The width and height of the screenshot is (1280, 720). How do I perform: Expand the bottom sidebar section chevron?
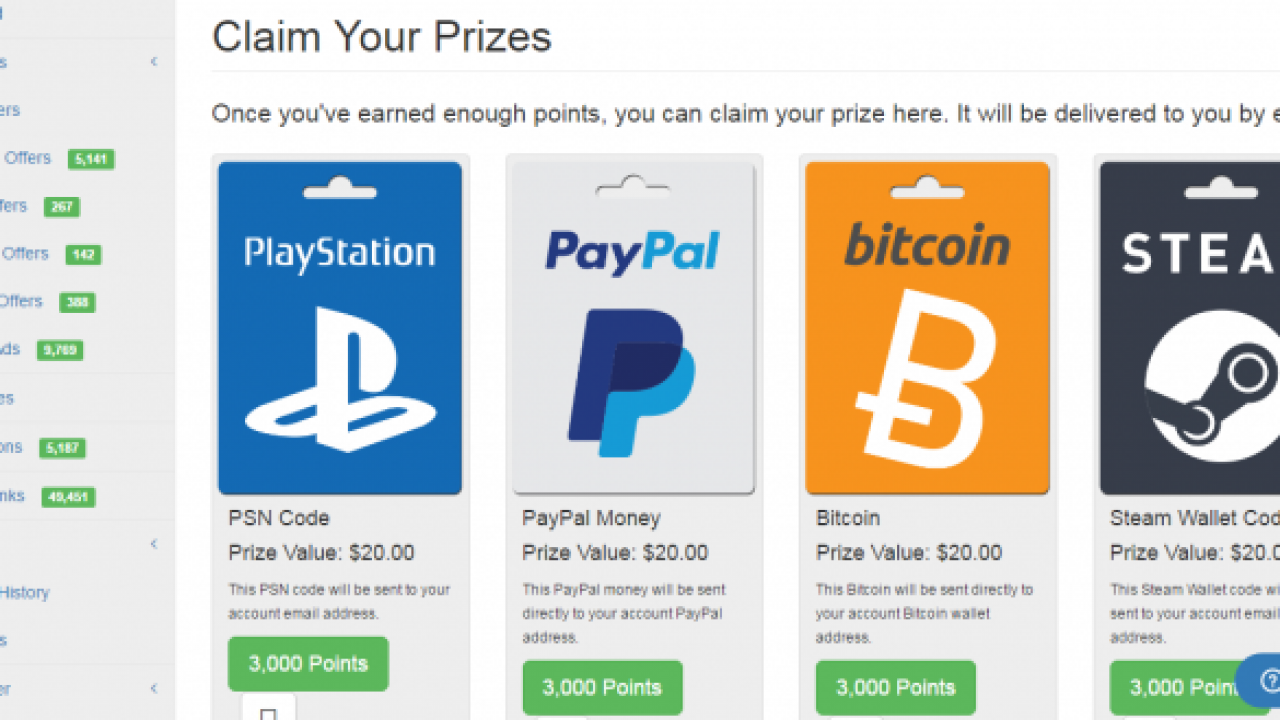click(x=154, y=688)
